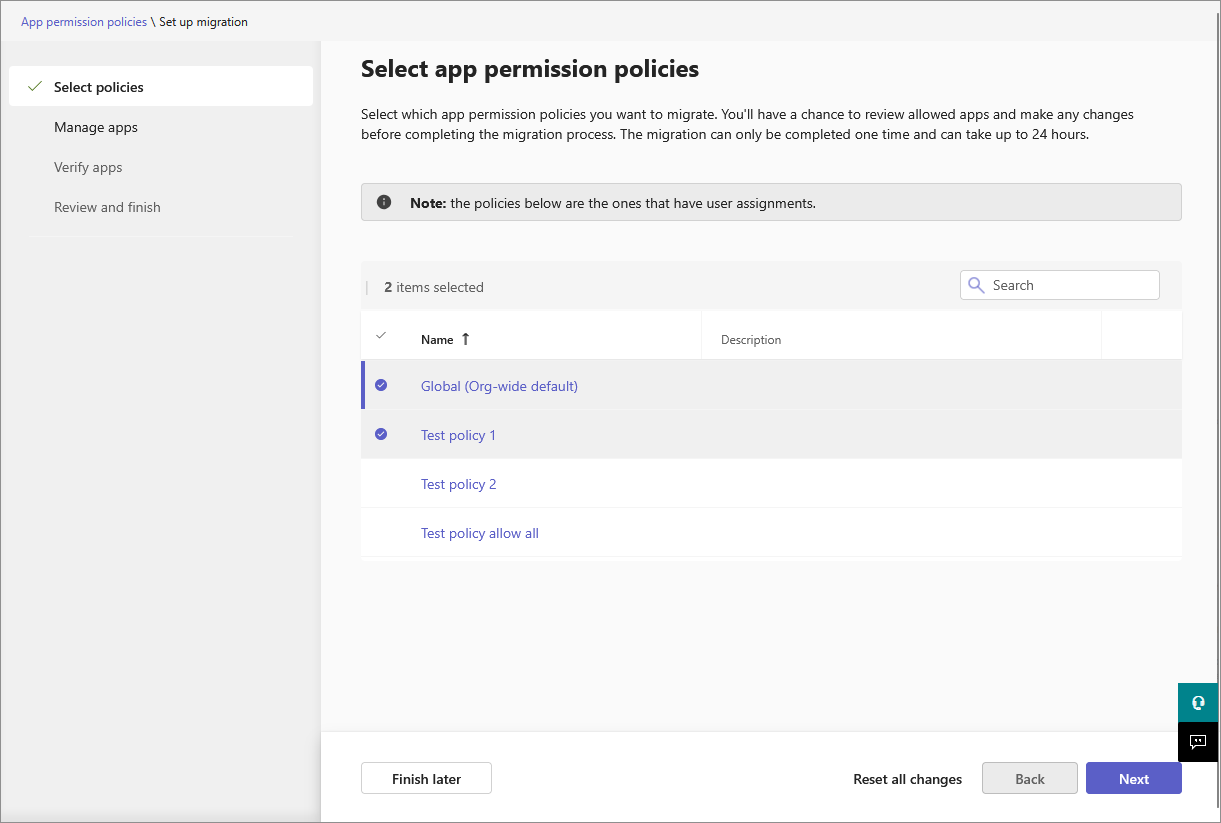Click the Next button

(x=1133, y=779)
